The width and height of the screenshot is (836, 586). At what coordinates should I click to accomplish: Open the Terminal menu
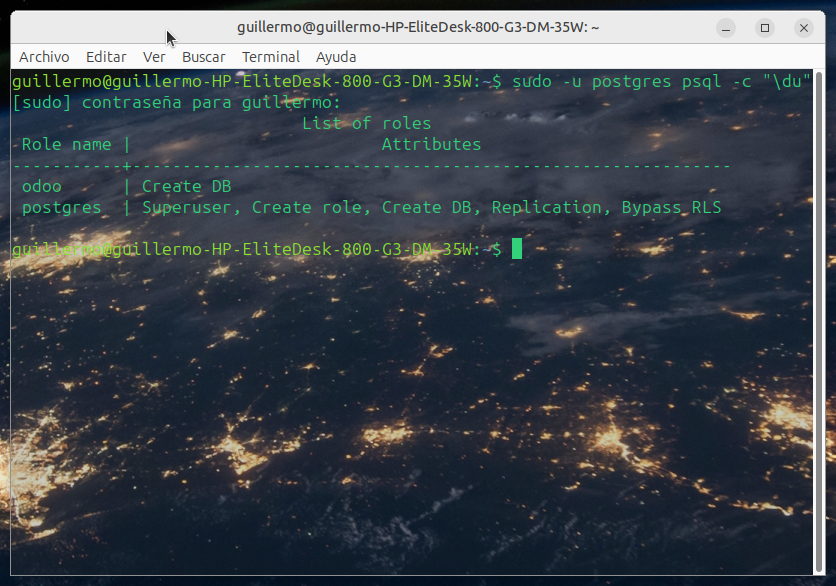(x=270, y=57)
